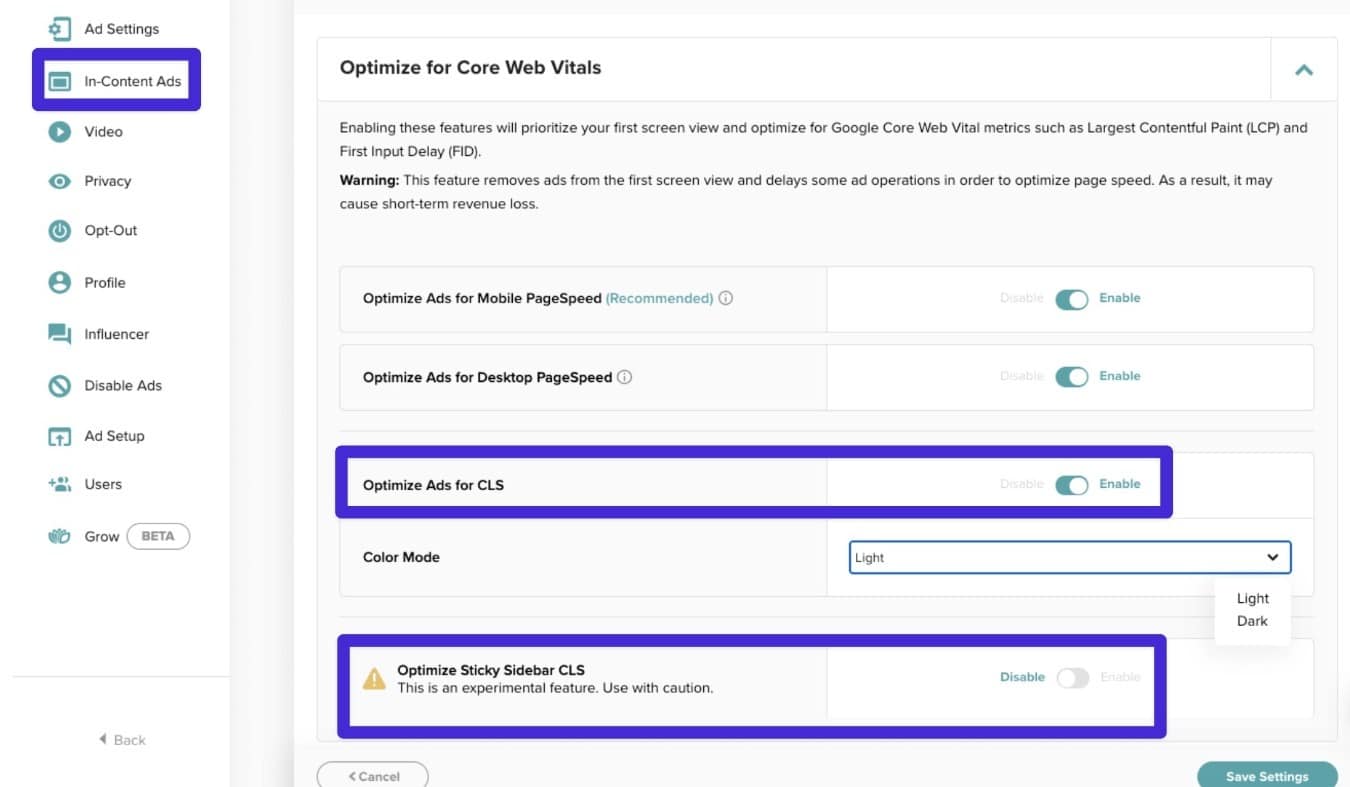Click the Mobile PageSpeed info tooltip icon
The width and height of the screenshot is (1350, 787).
[725, 298]
